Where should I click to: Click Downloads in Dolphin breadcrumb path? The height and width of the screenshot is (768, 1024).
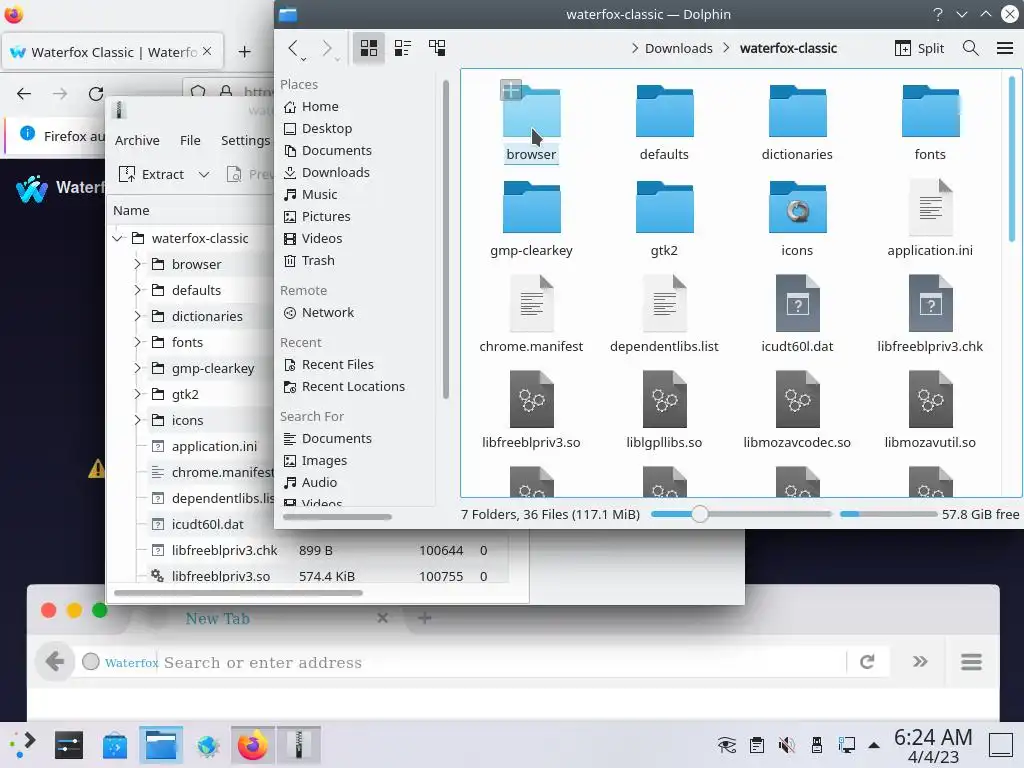pyautogui.click(x=679, y=48)
